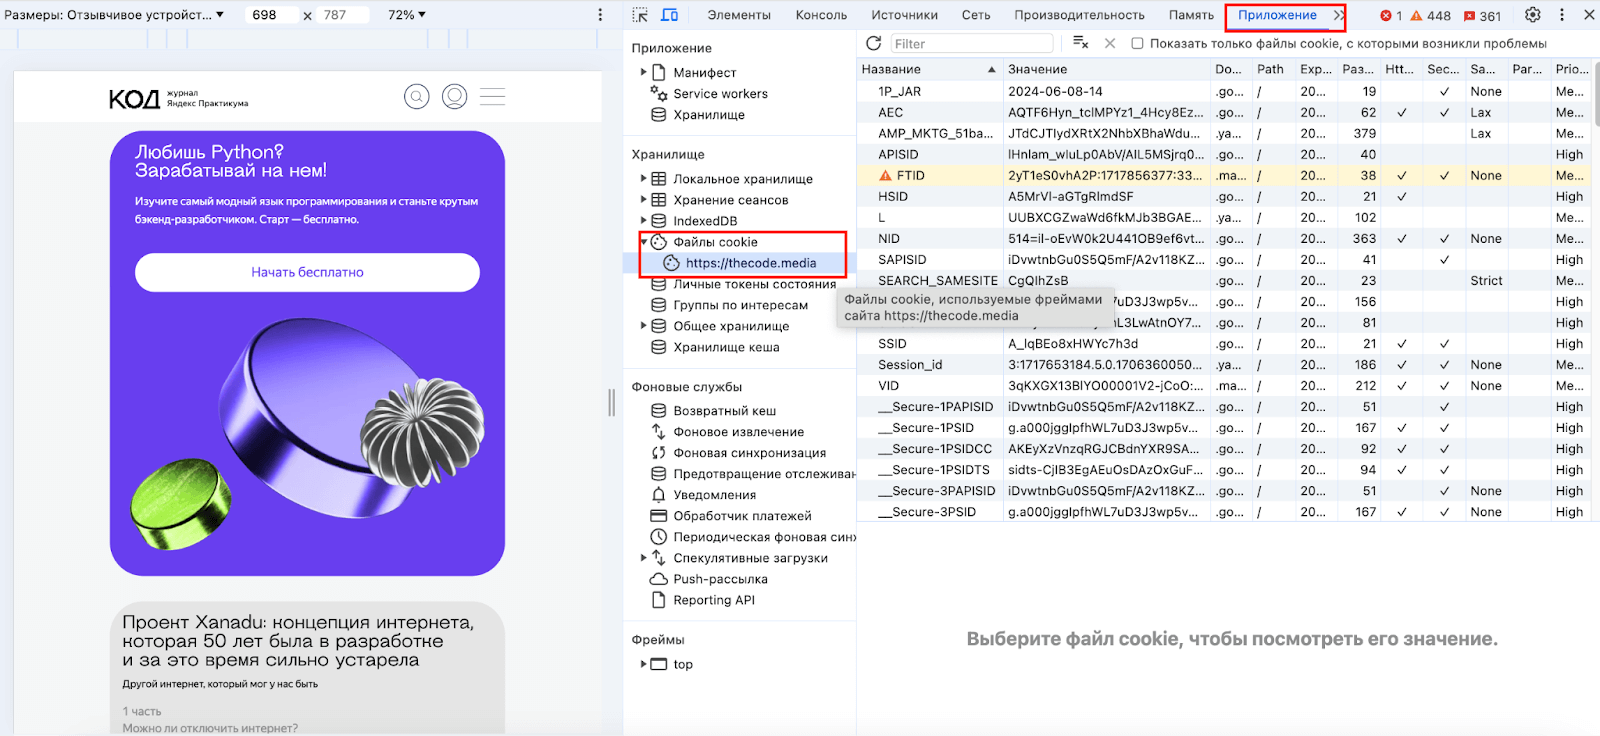Click the cookie Filter input field
1600x736 pixels.
[x=970, y=43]
